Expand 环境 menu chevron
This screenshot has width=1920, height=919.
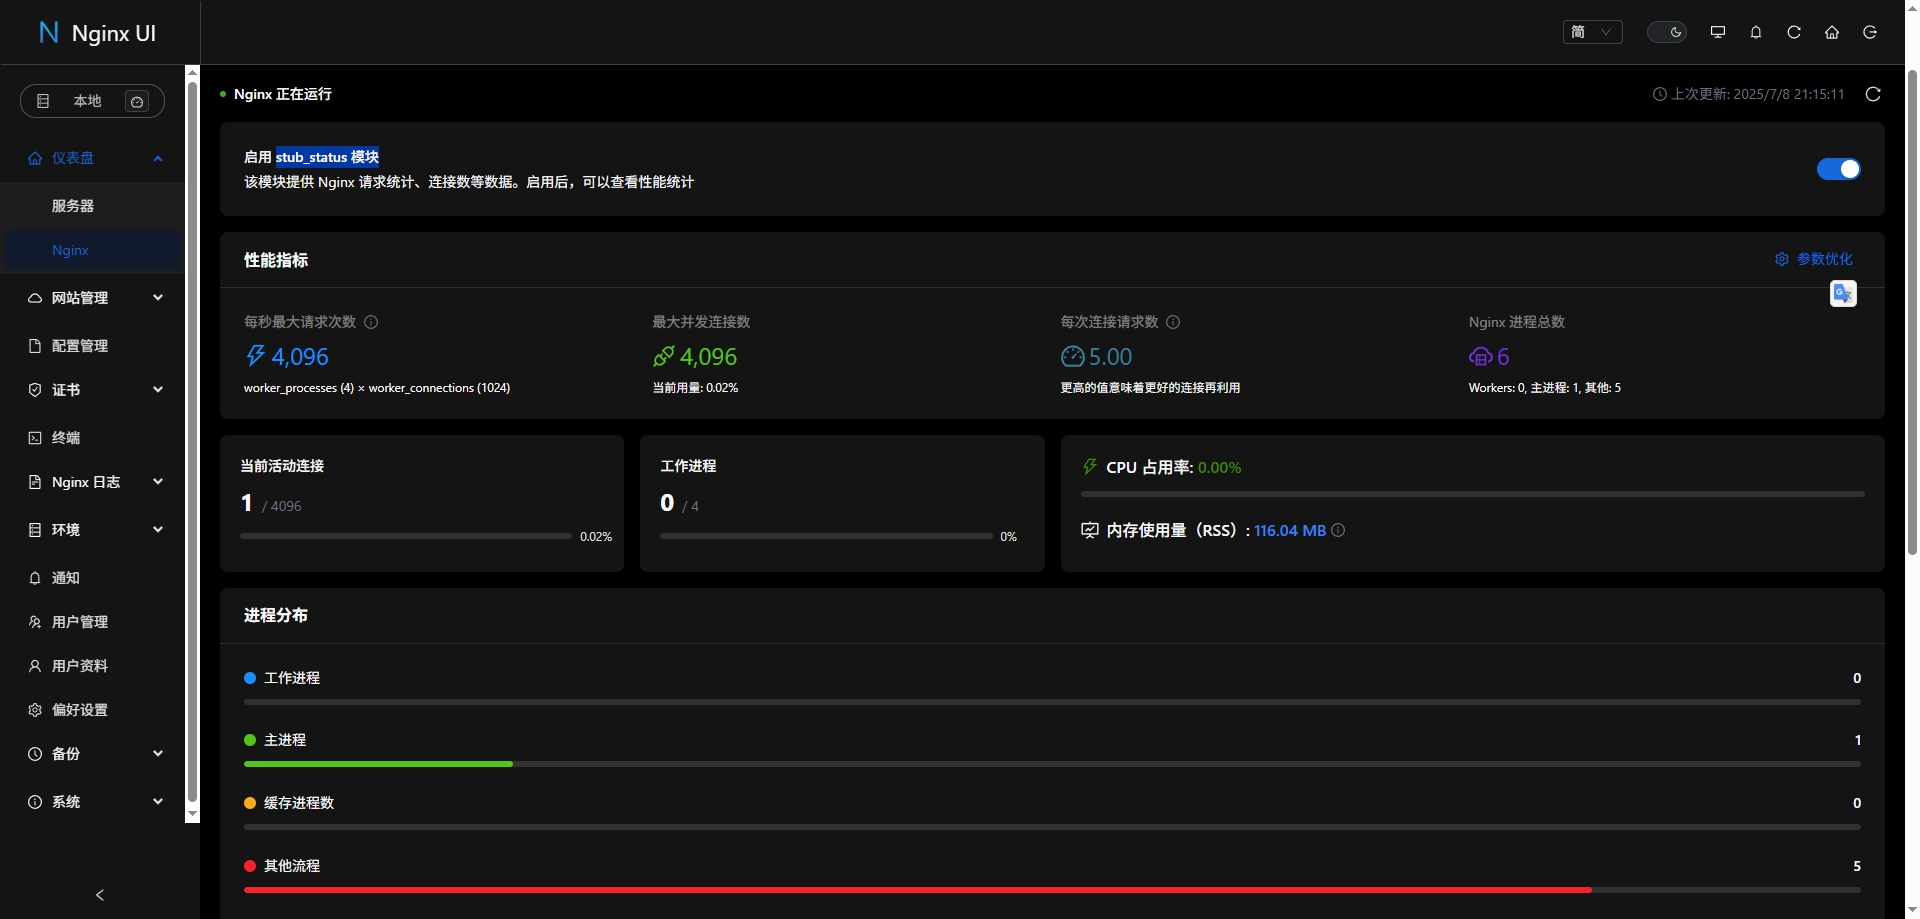click(x=158, y=530)
